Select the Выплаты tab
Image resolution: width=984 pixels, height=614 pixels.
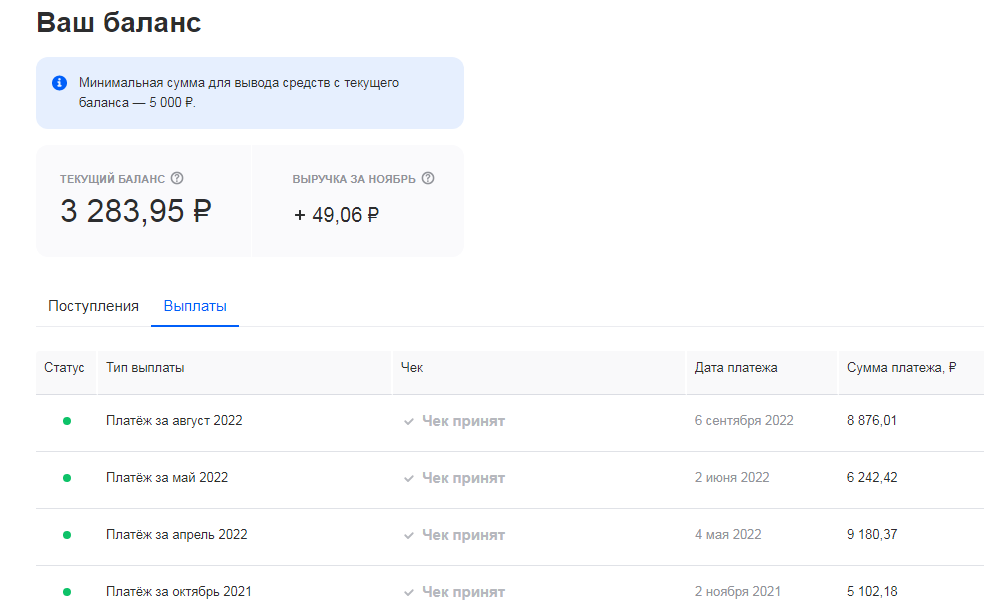coord(195,306)
